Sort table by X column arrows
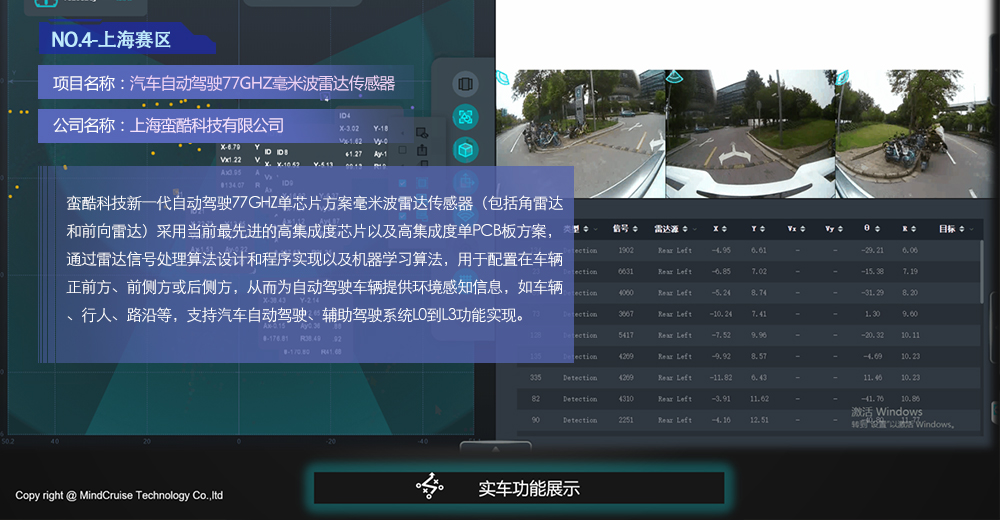This screenshot has width=1000, height=520. (x=724, y=228)
